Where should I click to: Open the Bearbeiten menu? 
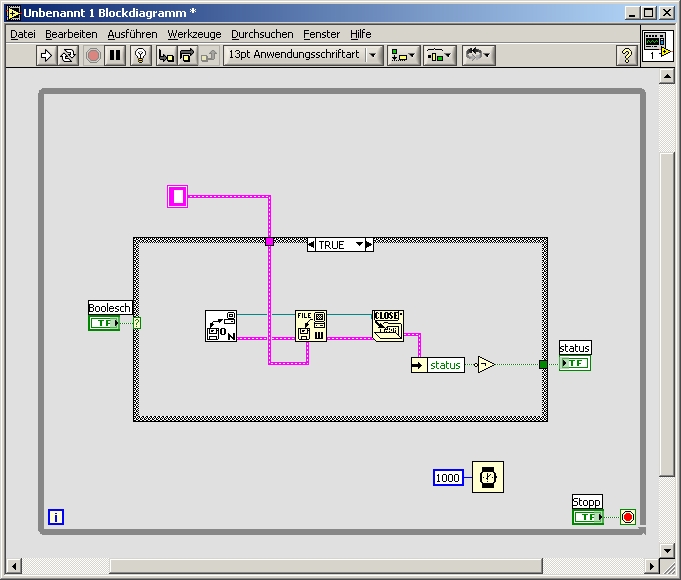(x=71, y=34)
